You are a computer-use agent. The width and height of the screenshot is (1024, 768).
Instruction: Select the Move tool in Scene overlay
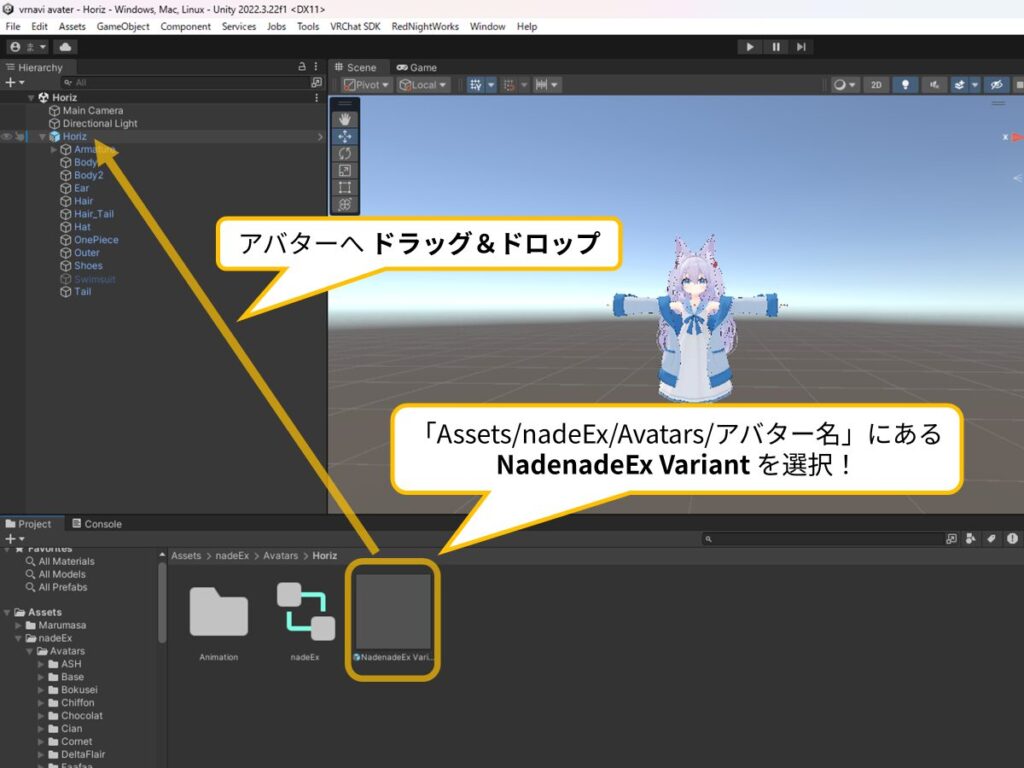point(344,136)
